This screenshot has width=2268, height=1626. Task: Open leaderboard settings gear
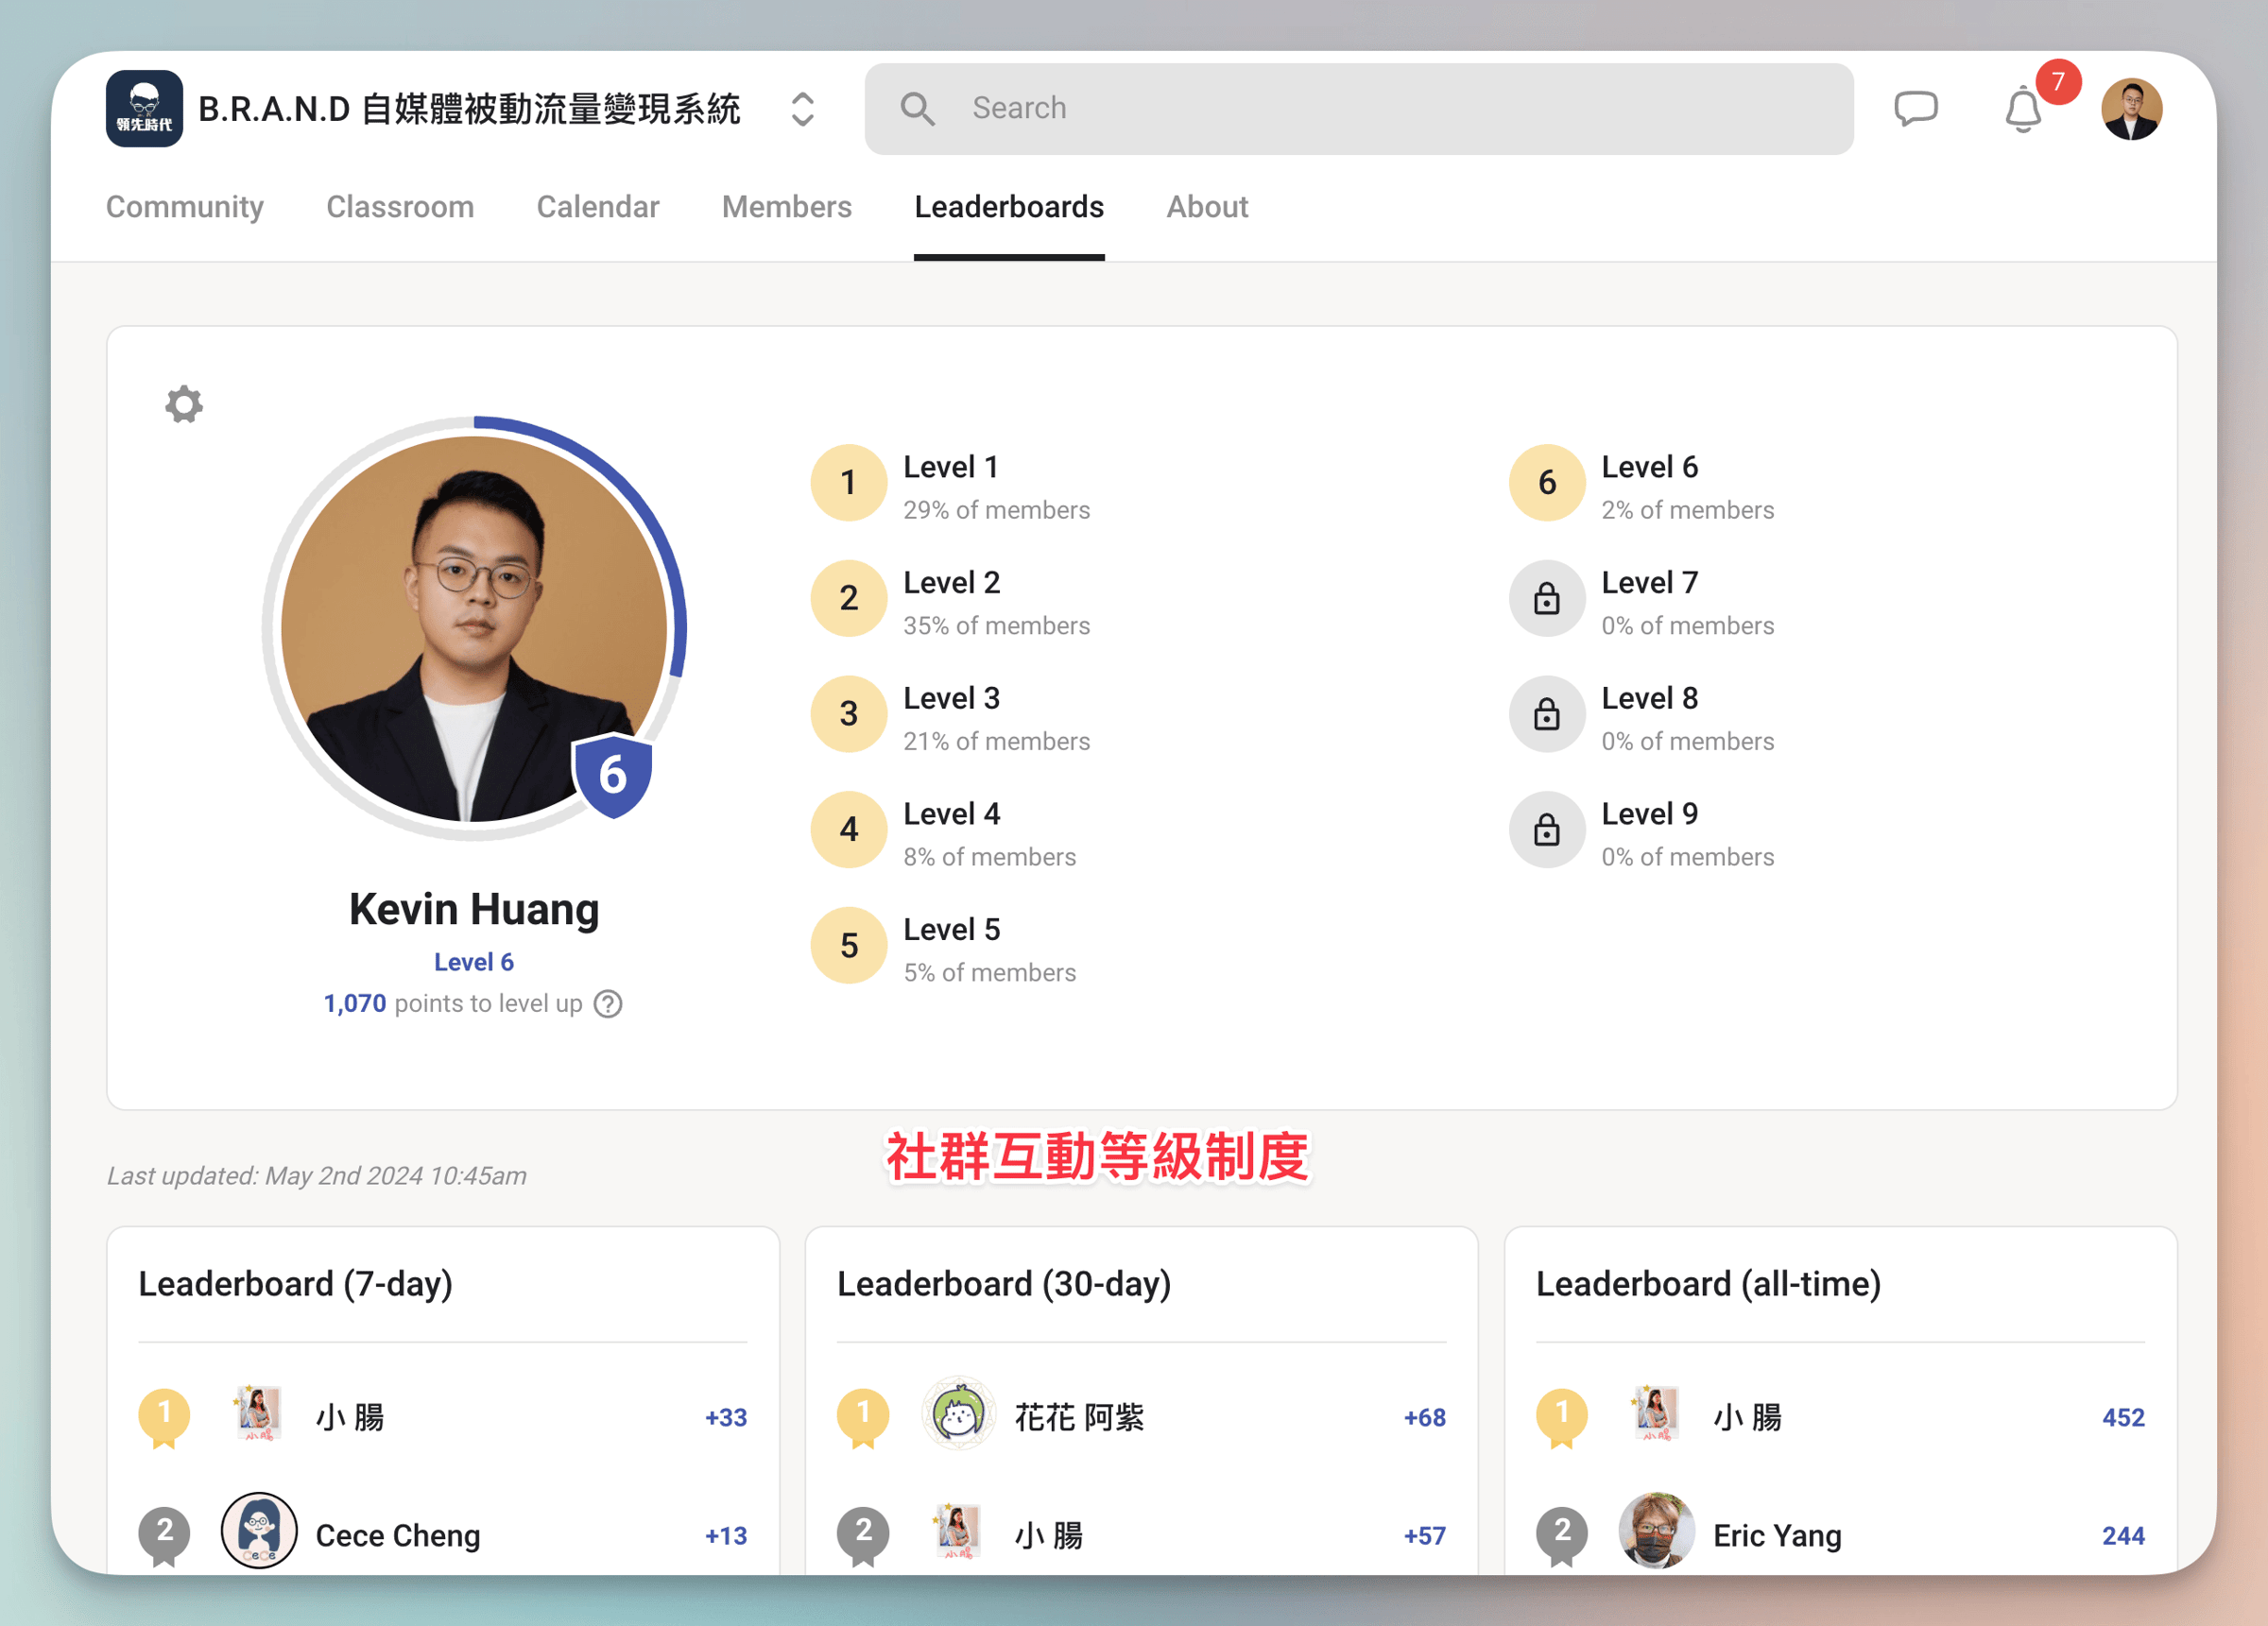184,404
